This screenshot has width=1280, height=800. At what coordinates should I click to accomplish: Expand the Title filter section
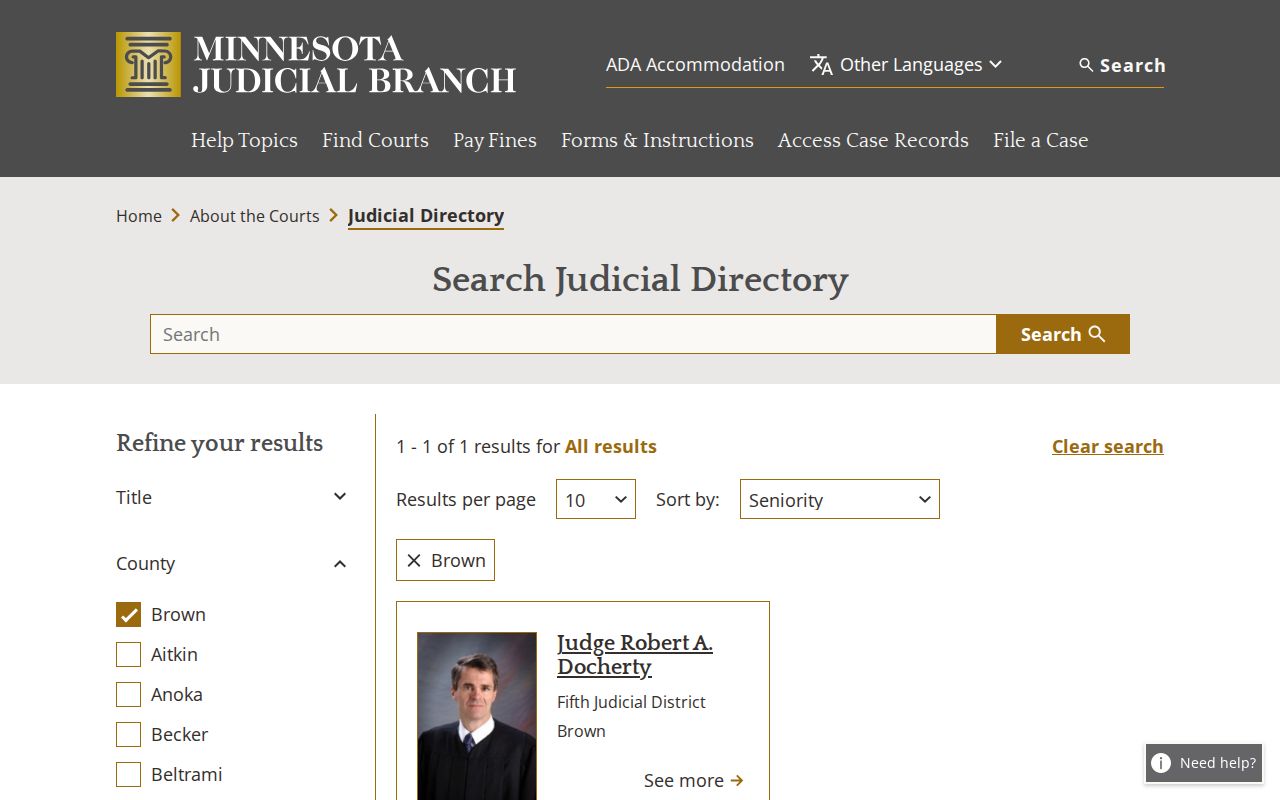232,497
